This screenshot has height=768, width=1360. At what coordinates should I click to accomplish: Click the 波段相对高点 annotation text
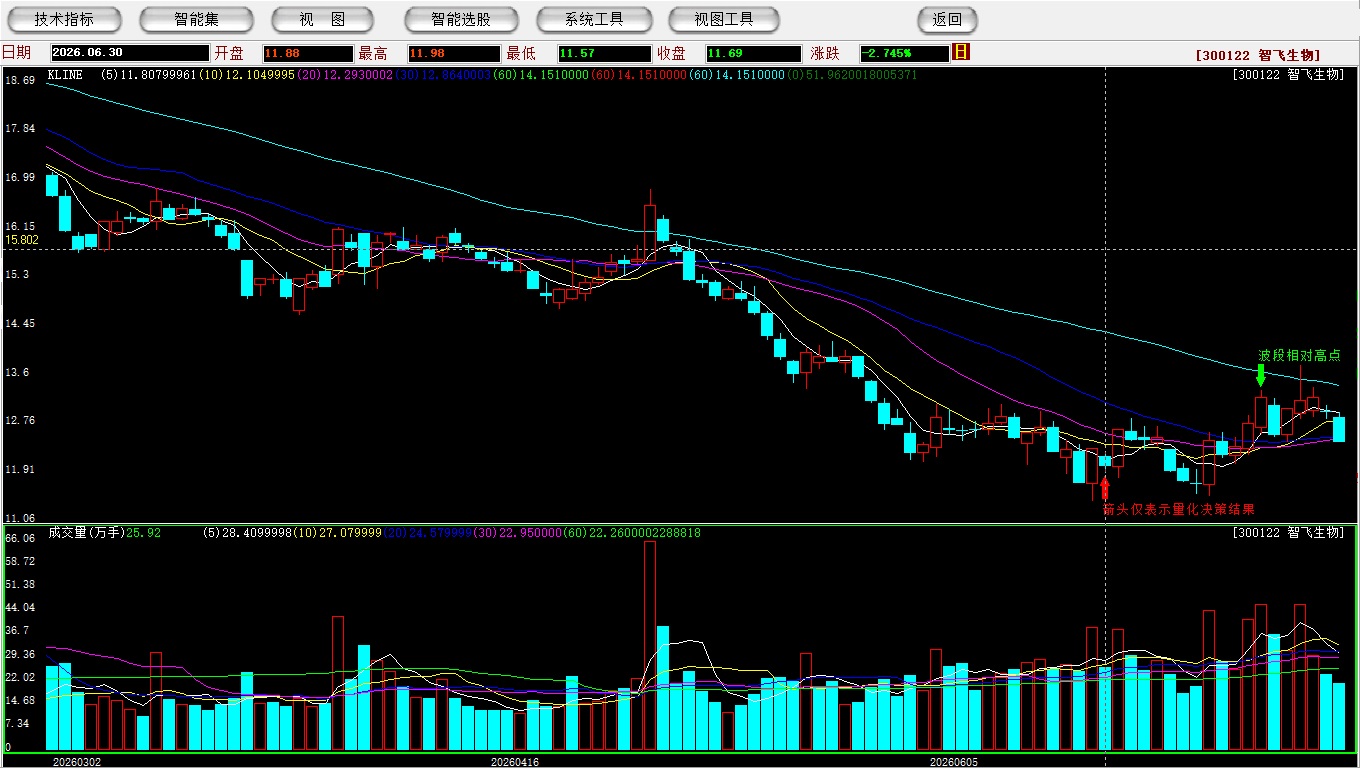click(x=1299, y=355)
